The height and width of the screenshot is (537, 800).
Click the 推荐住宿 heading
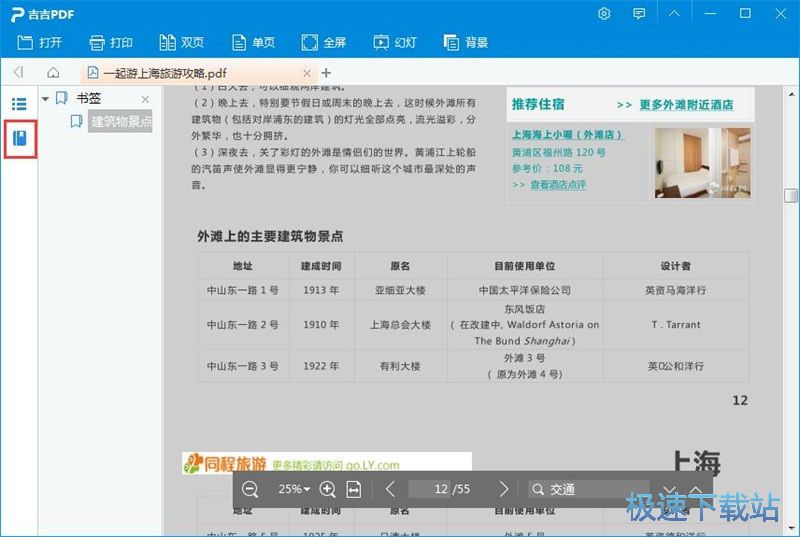(x=538, y=104)
